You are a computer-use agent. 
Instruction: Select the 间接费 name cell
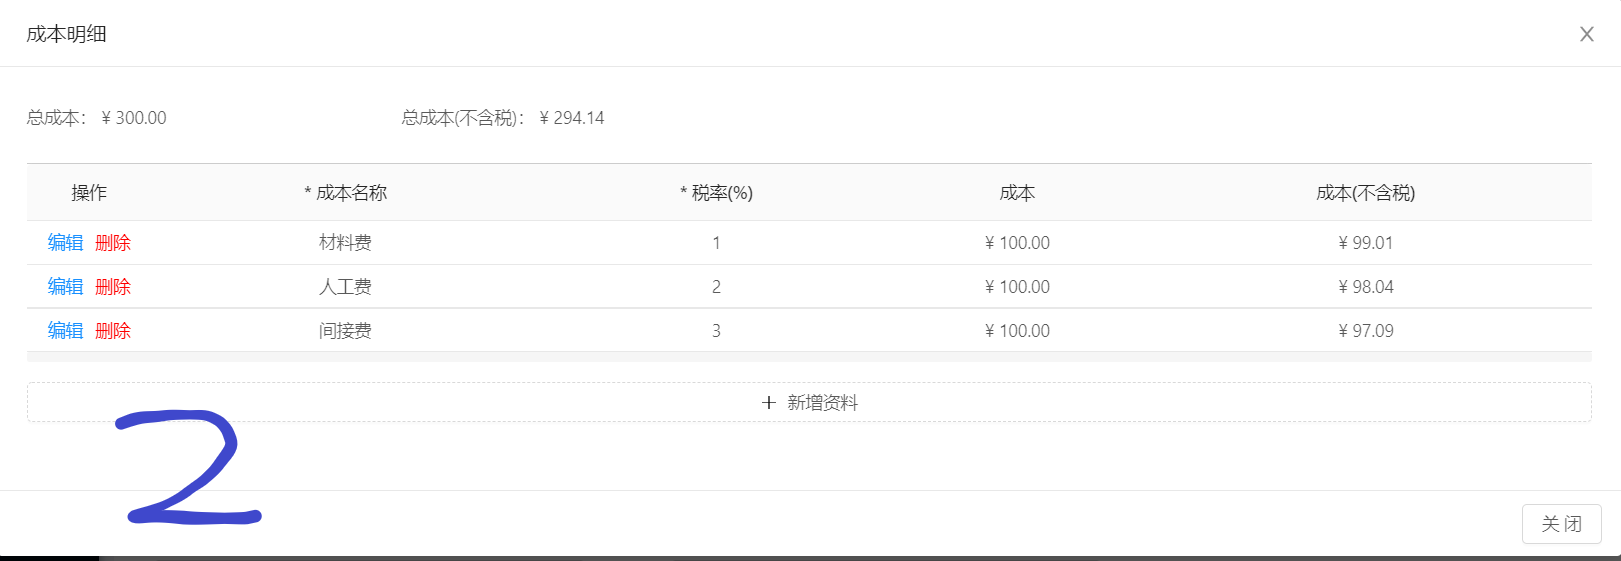click(x=345, y=331)
